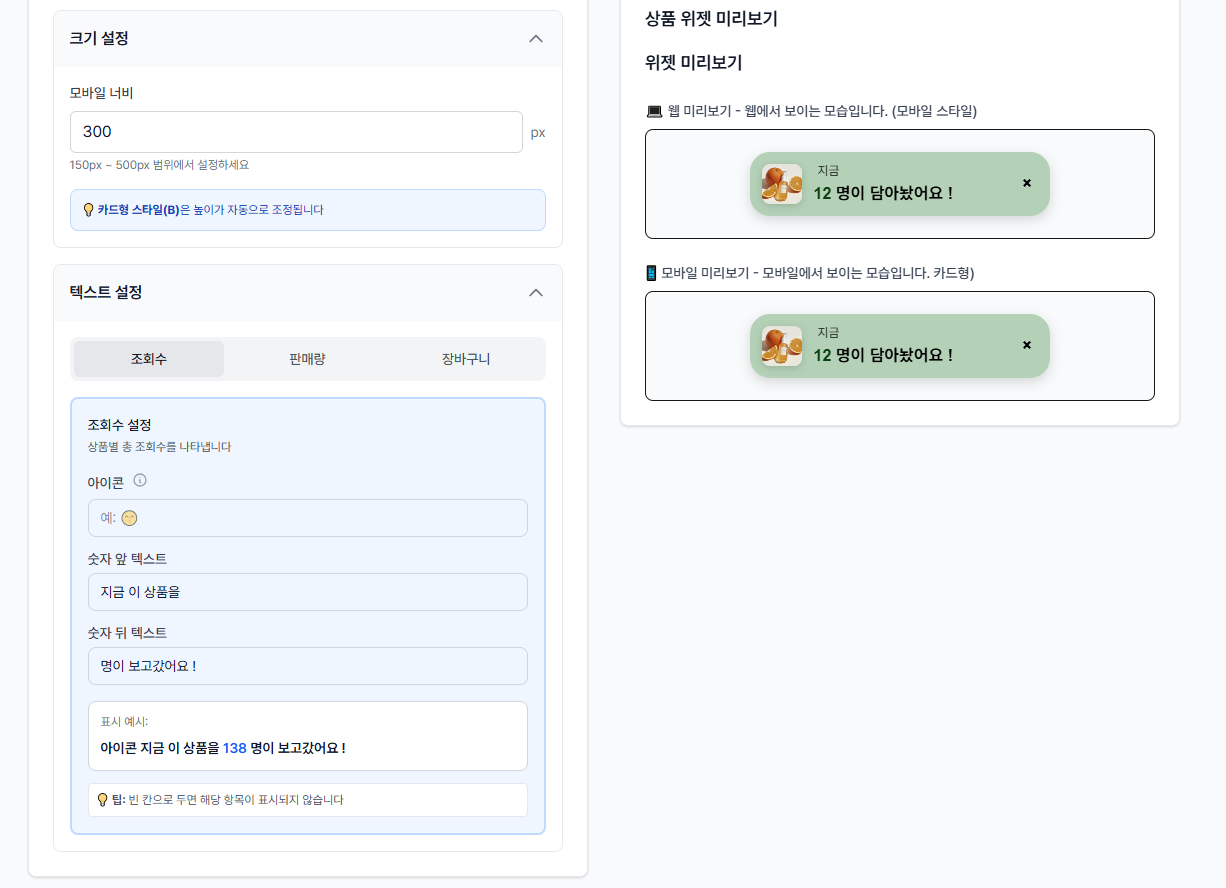This screenshot has width=1226, height=888.
Task: Click the fruit thumbnail in web preview
Action: click(782, 184)
